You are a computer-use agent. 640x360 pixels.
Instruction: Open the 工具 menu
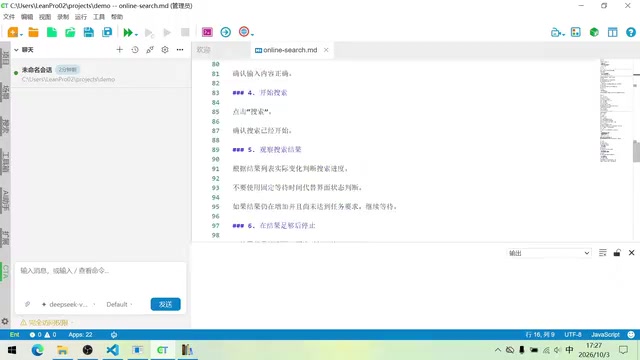99,17
